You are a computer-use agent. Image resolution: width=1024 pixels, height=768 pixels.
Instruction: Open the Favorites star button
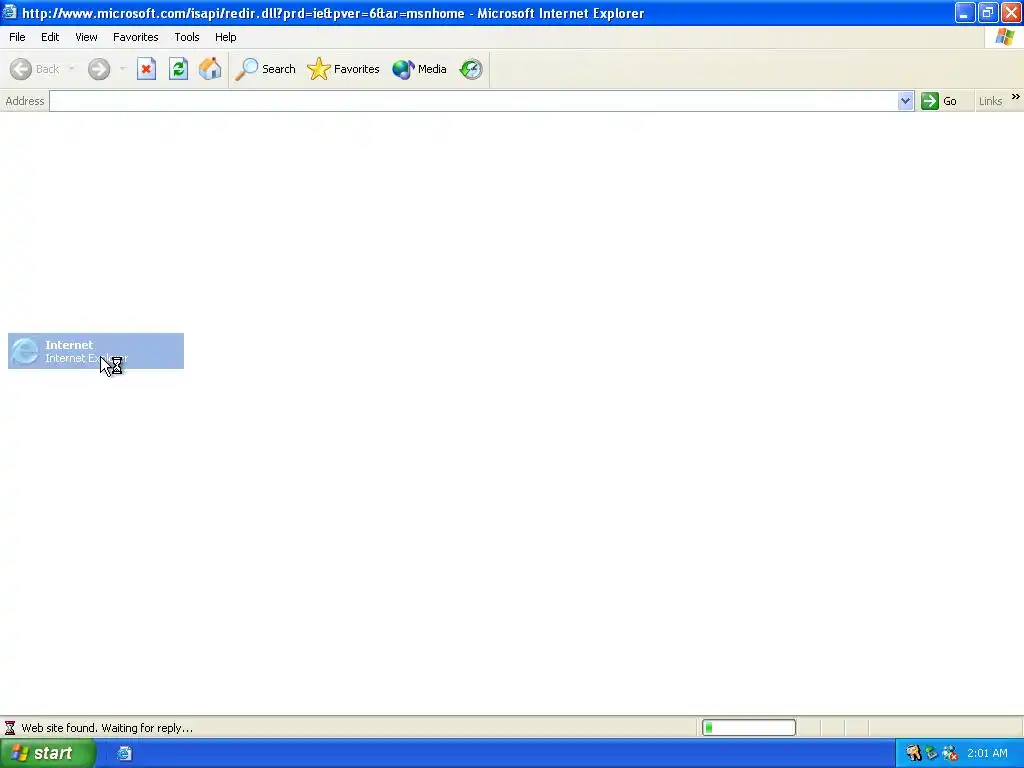[x=343, y=69]
